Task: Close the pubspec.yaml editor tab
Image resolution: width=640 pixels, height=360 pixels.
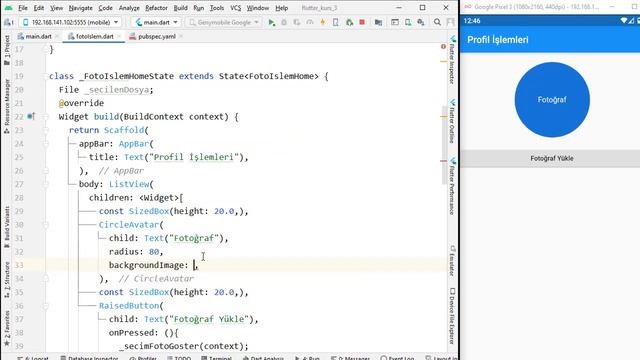Action: pyautogui.click(x=181, y=36)
